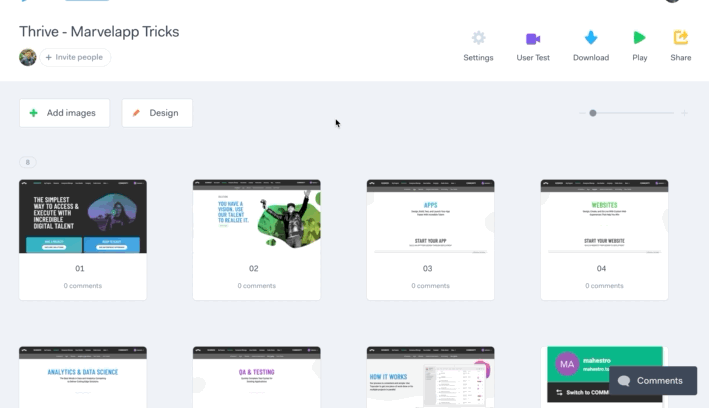Click the '02' screen name label

[x=254, y=269]
